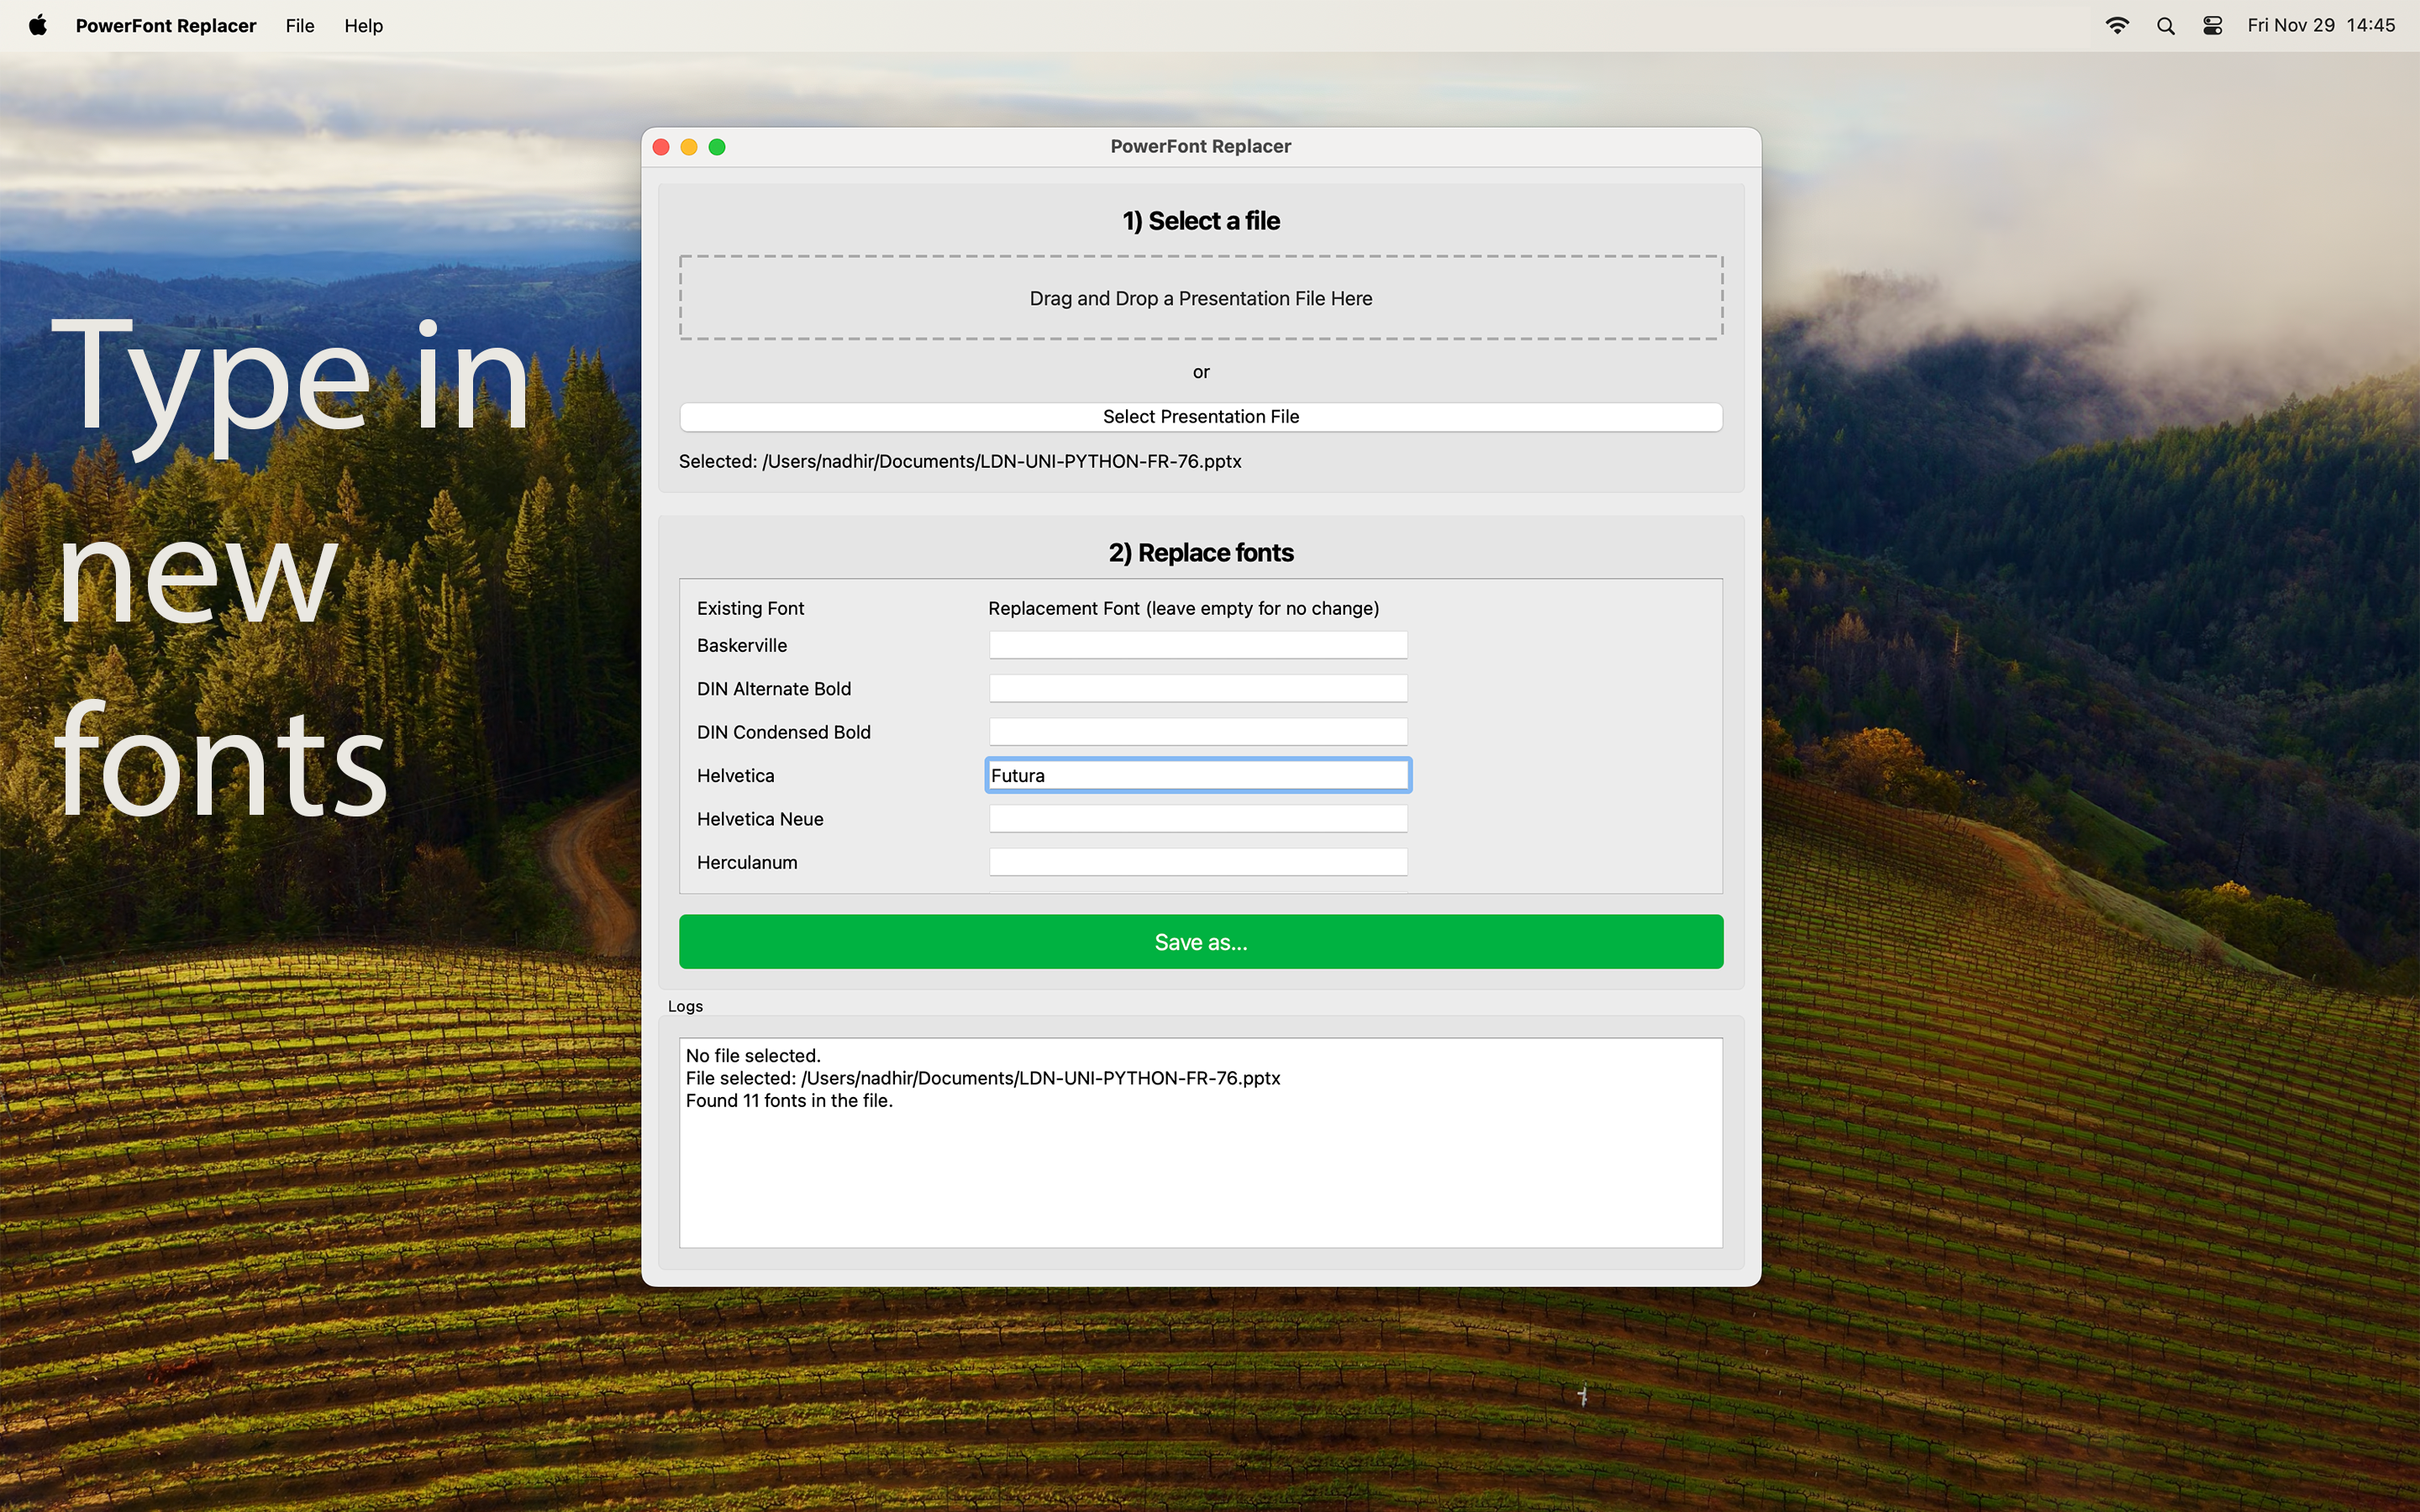Click the Helvetica existing font label

point(736,776)
